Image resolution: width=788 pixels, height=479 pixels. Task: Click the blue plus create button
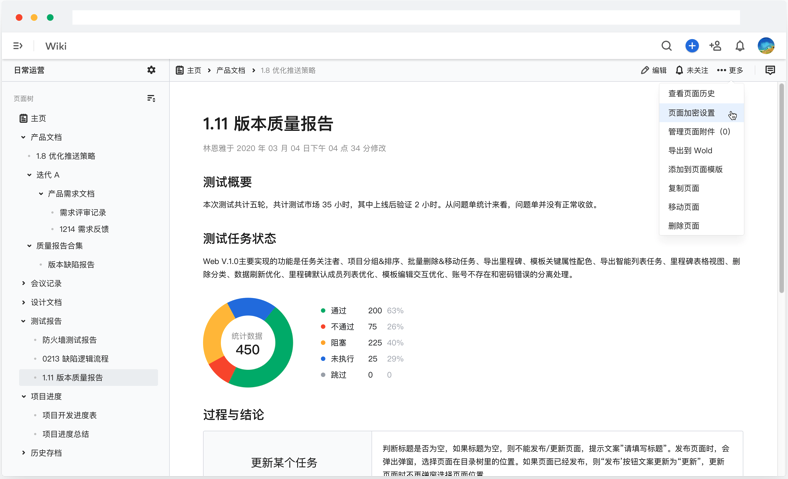pyautogui.click(x=692, y=46)
